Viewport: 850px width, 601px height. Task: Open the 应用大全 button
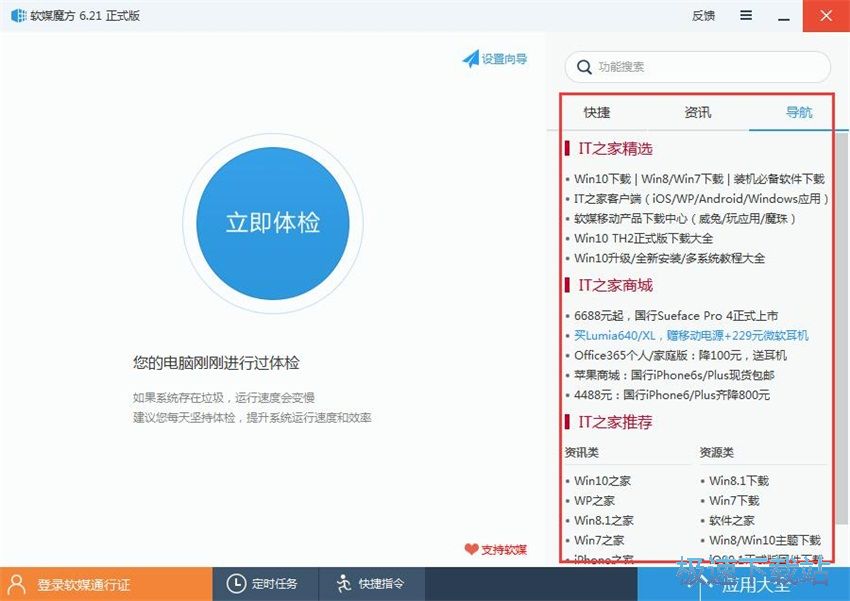coord(744,584)
